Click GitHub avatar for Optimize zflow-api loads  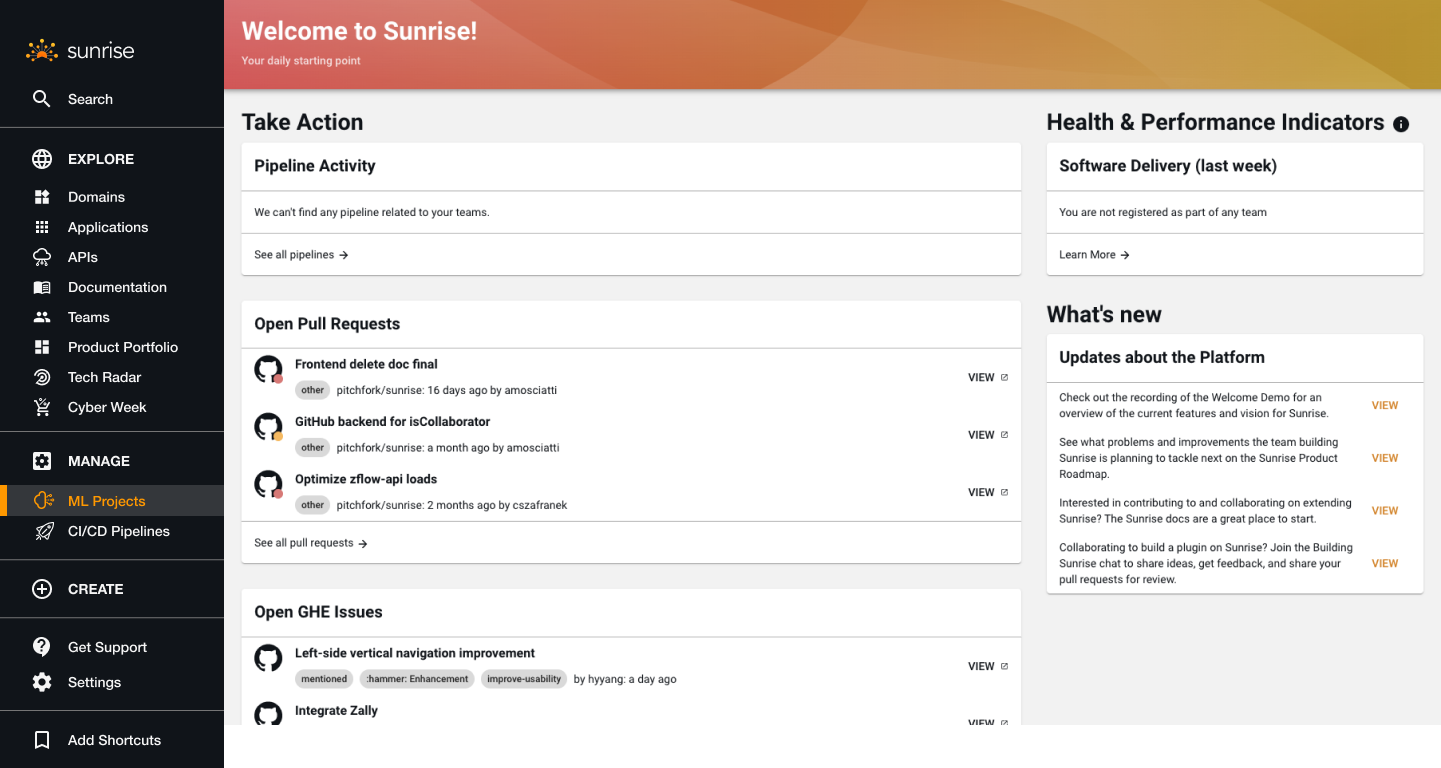pos(268,484)
